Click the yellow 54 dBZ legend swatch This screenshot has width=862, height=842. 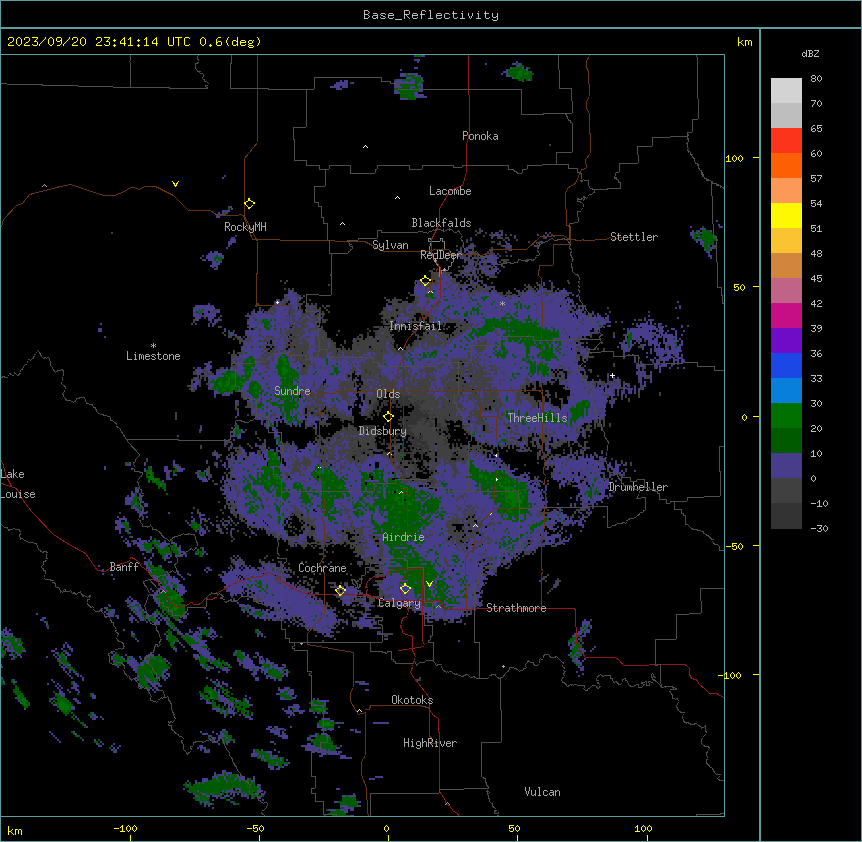coord(786,215)
